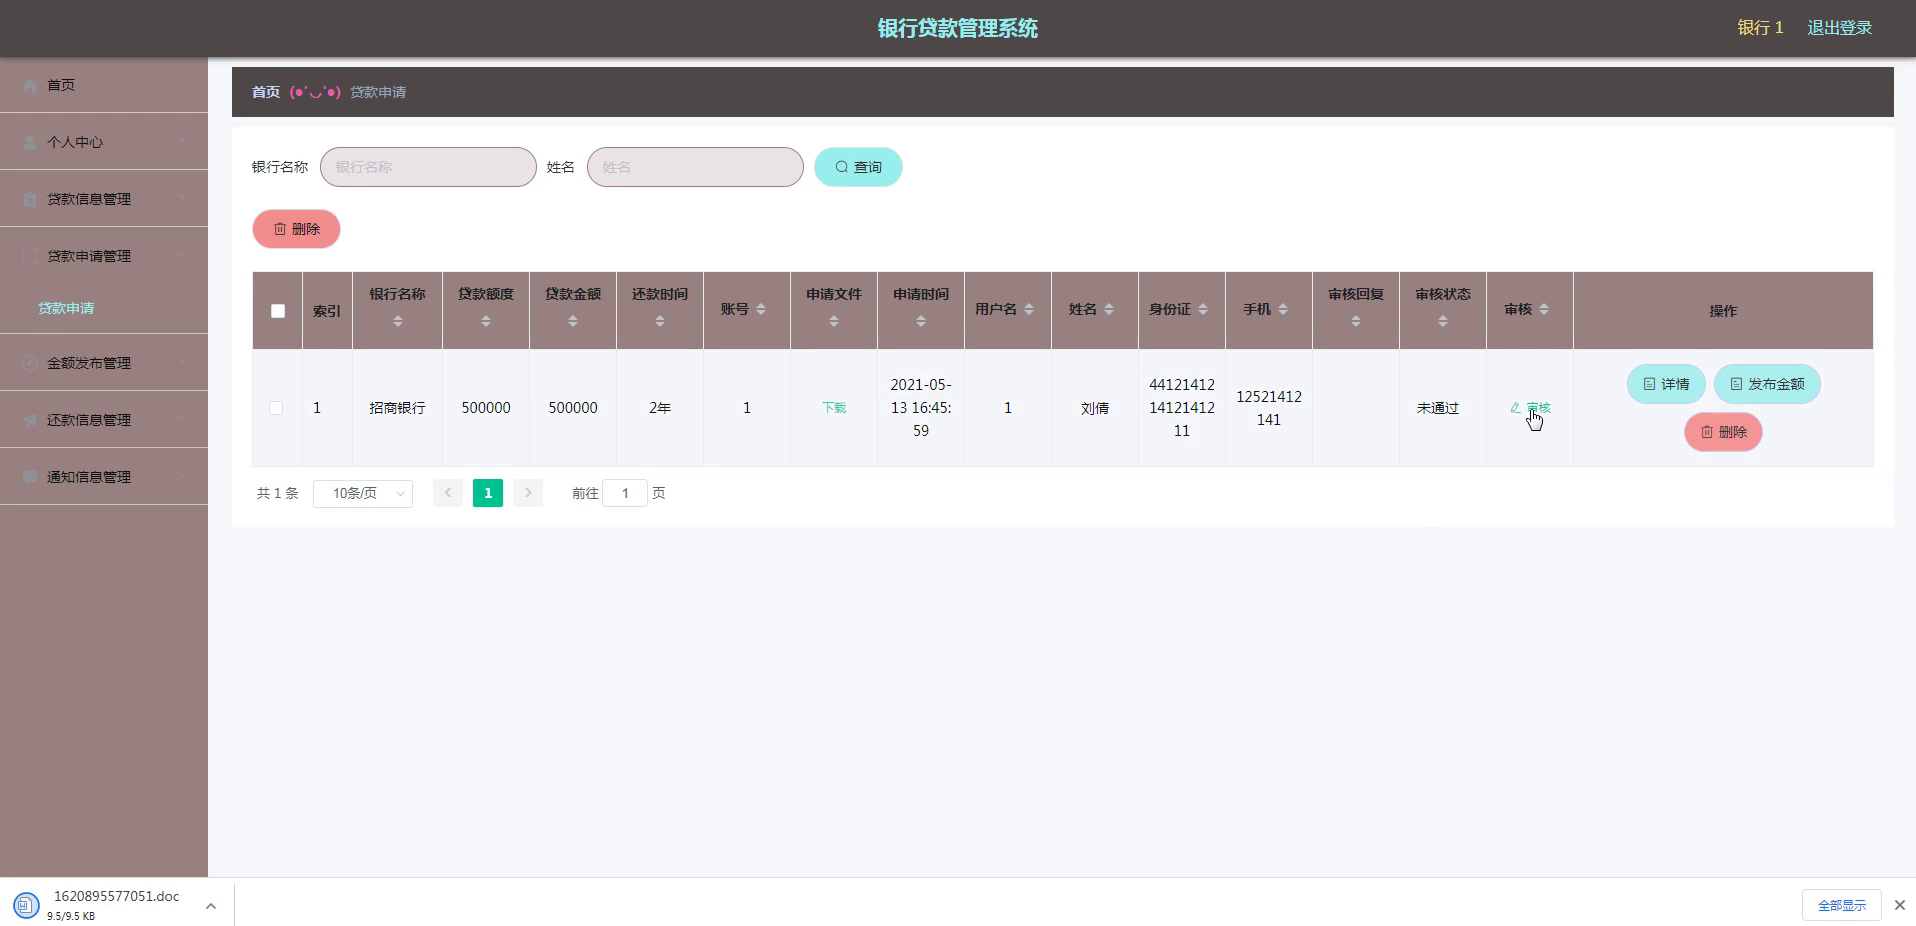Click the 删除 button above the table

coord(296,229)
